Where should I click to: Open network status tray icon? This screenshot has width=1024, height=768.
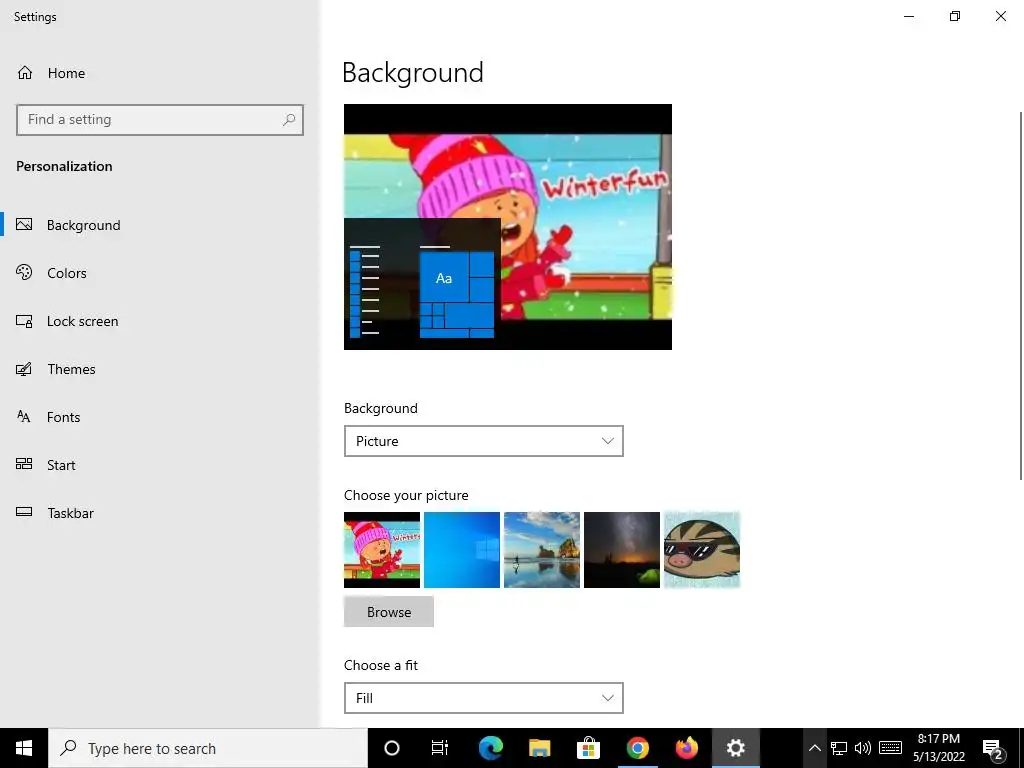coord(839,748)
